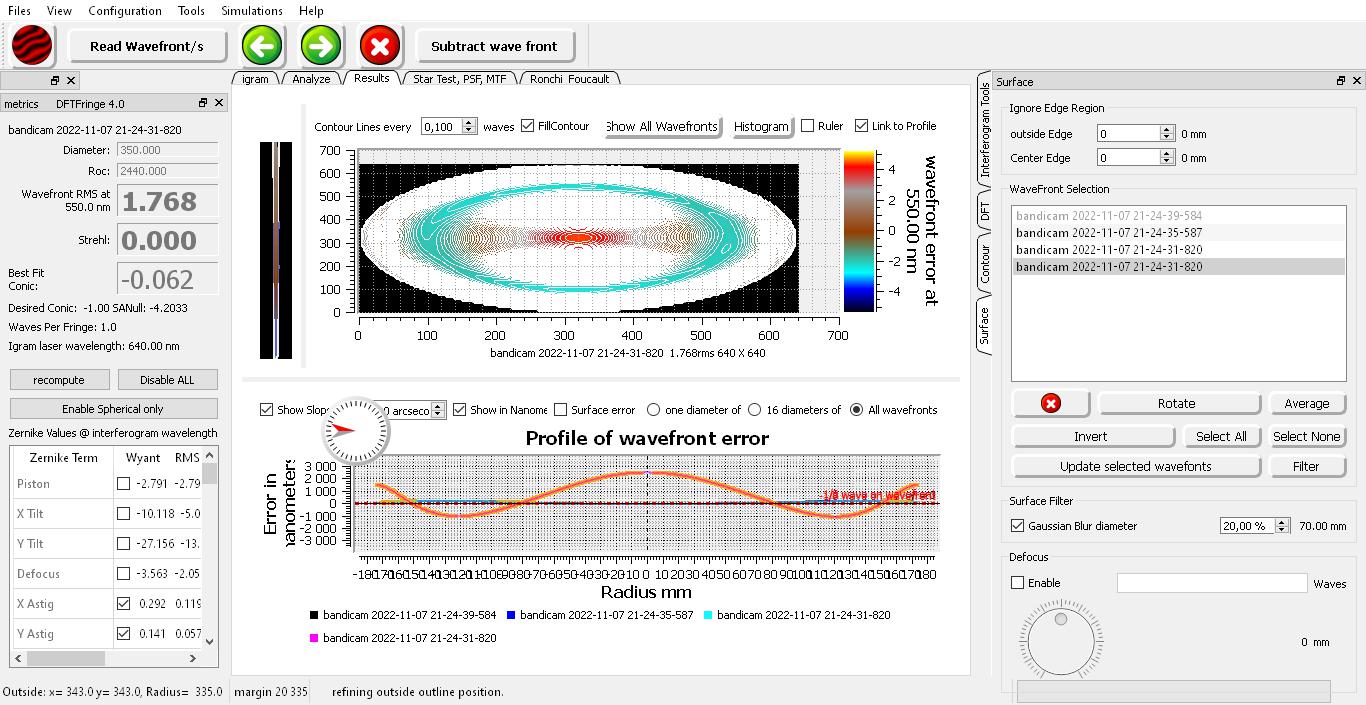
Task: Open the Simulations menu
Action: point(251,11)
